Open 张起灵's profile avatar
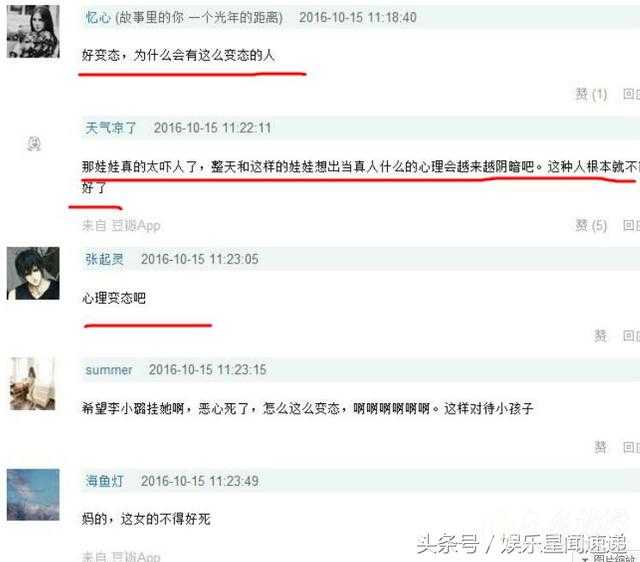The width and height of the screenshot is (640, 562). 33,273
